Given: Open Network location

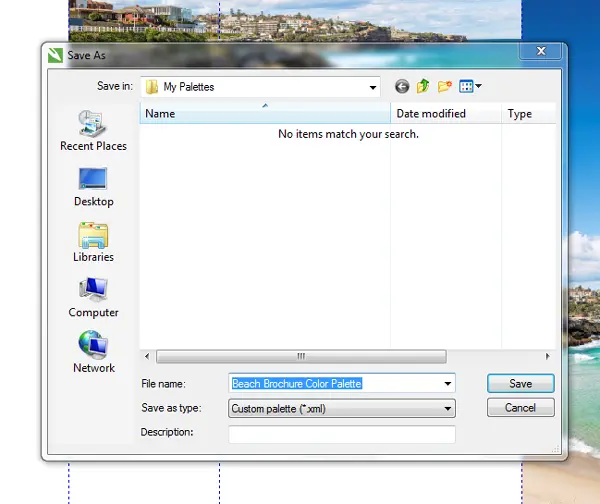Looking at the screenshot, I should click(x=94, y=352).
